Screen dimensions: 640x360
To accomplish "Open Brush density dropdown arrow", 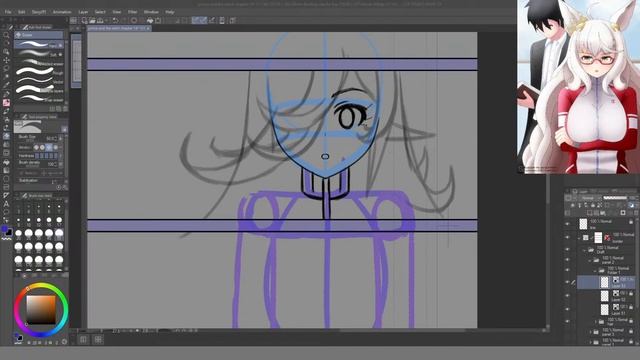I will (x=61, y=164).
